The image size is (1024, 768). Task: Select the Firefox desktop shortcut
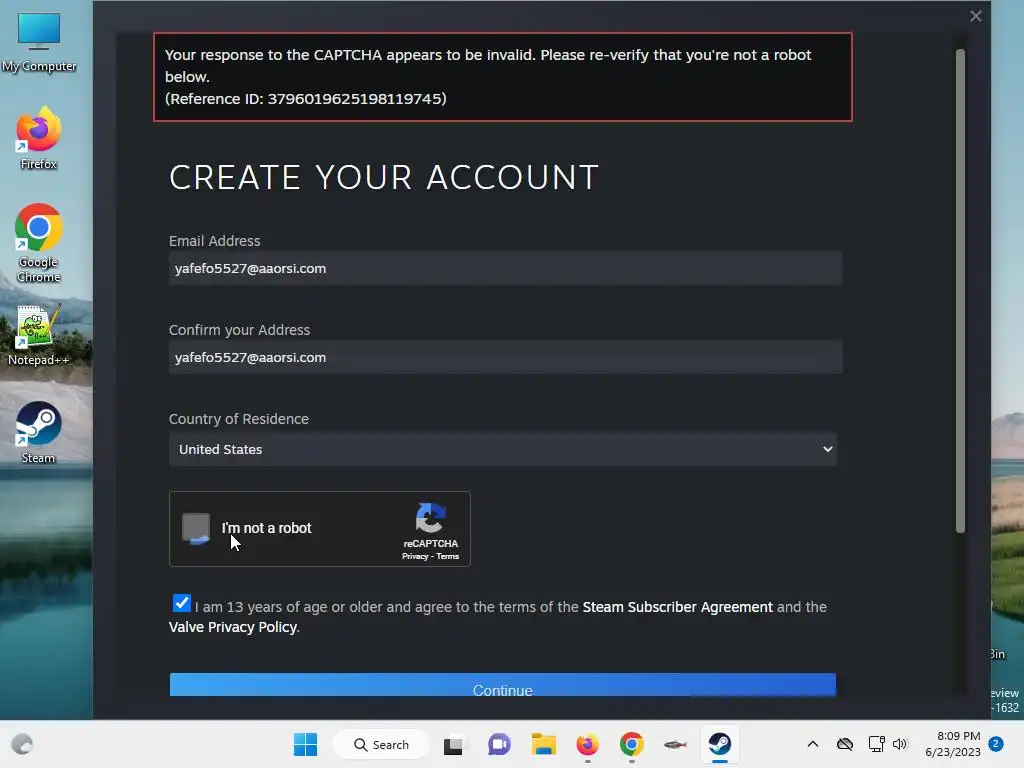click(x=39, y=138)
